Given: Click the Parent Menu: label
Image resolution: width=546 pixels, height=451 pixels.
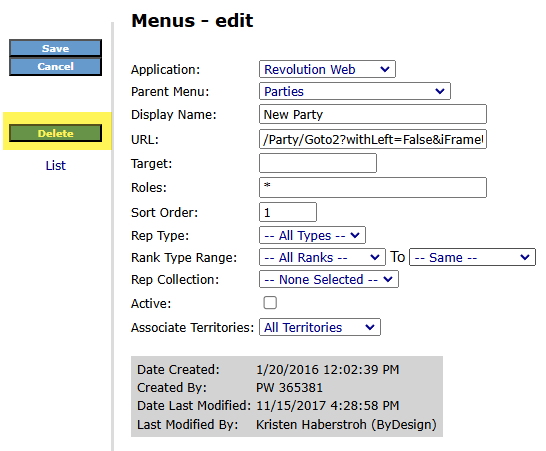Looking at the screenshot, I should (170, 92).
